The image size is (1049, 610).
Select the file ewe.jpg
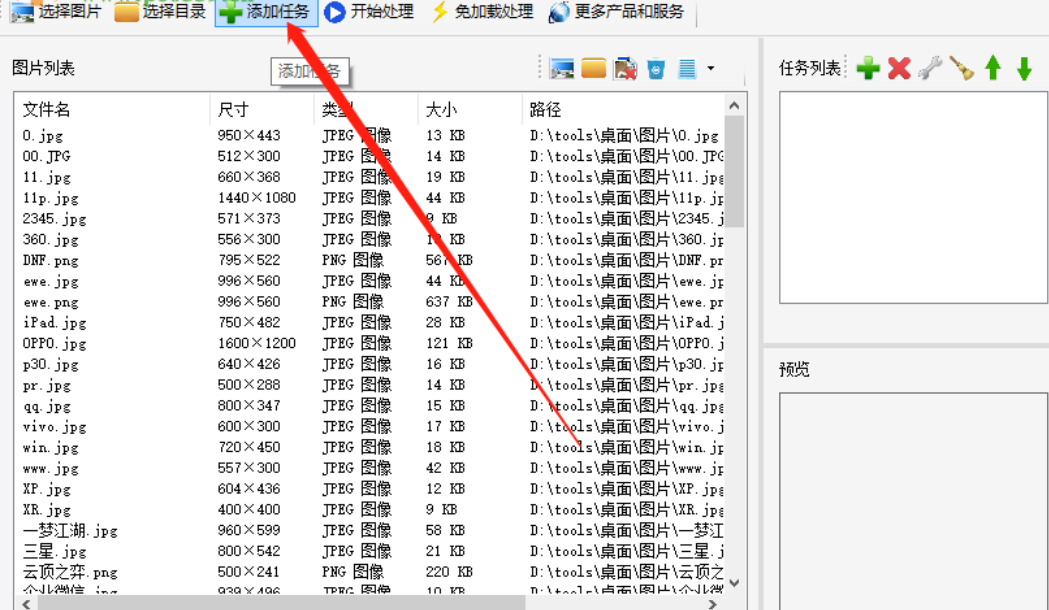coord(50,281)
